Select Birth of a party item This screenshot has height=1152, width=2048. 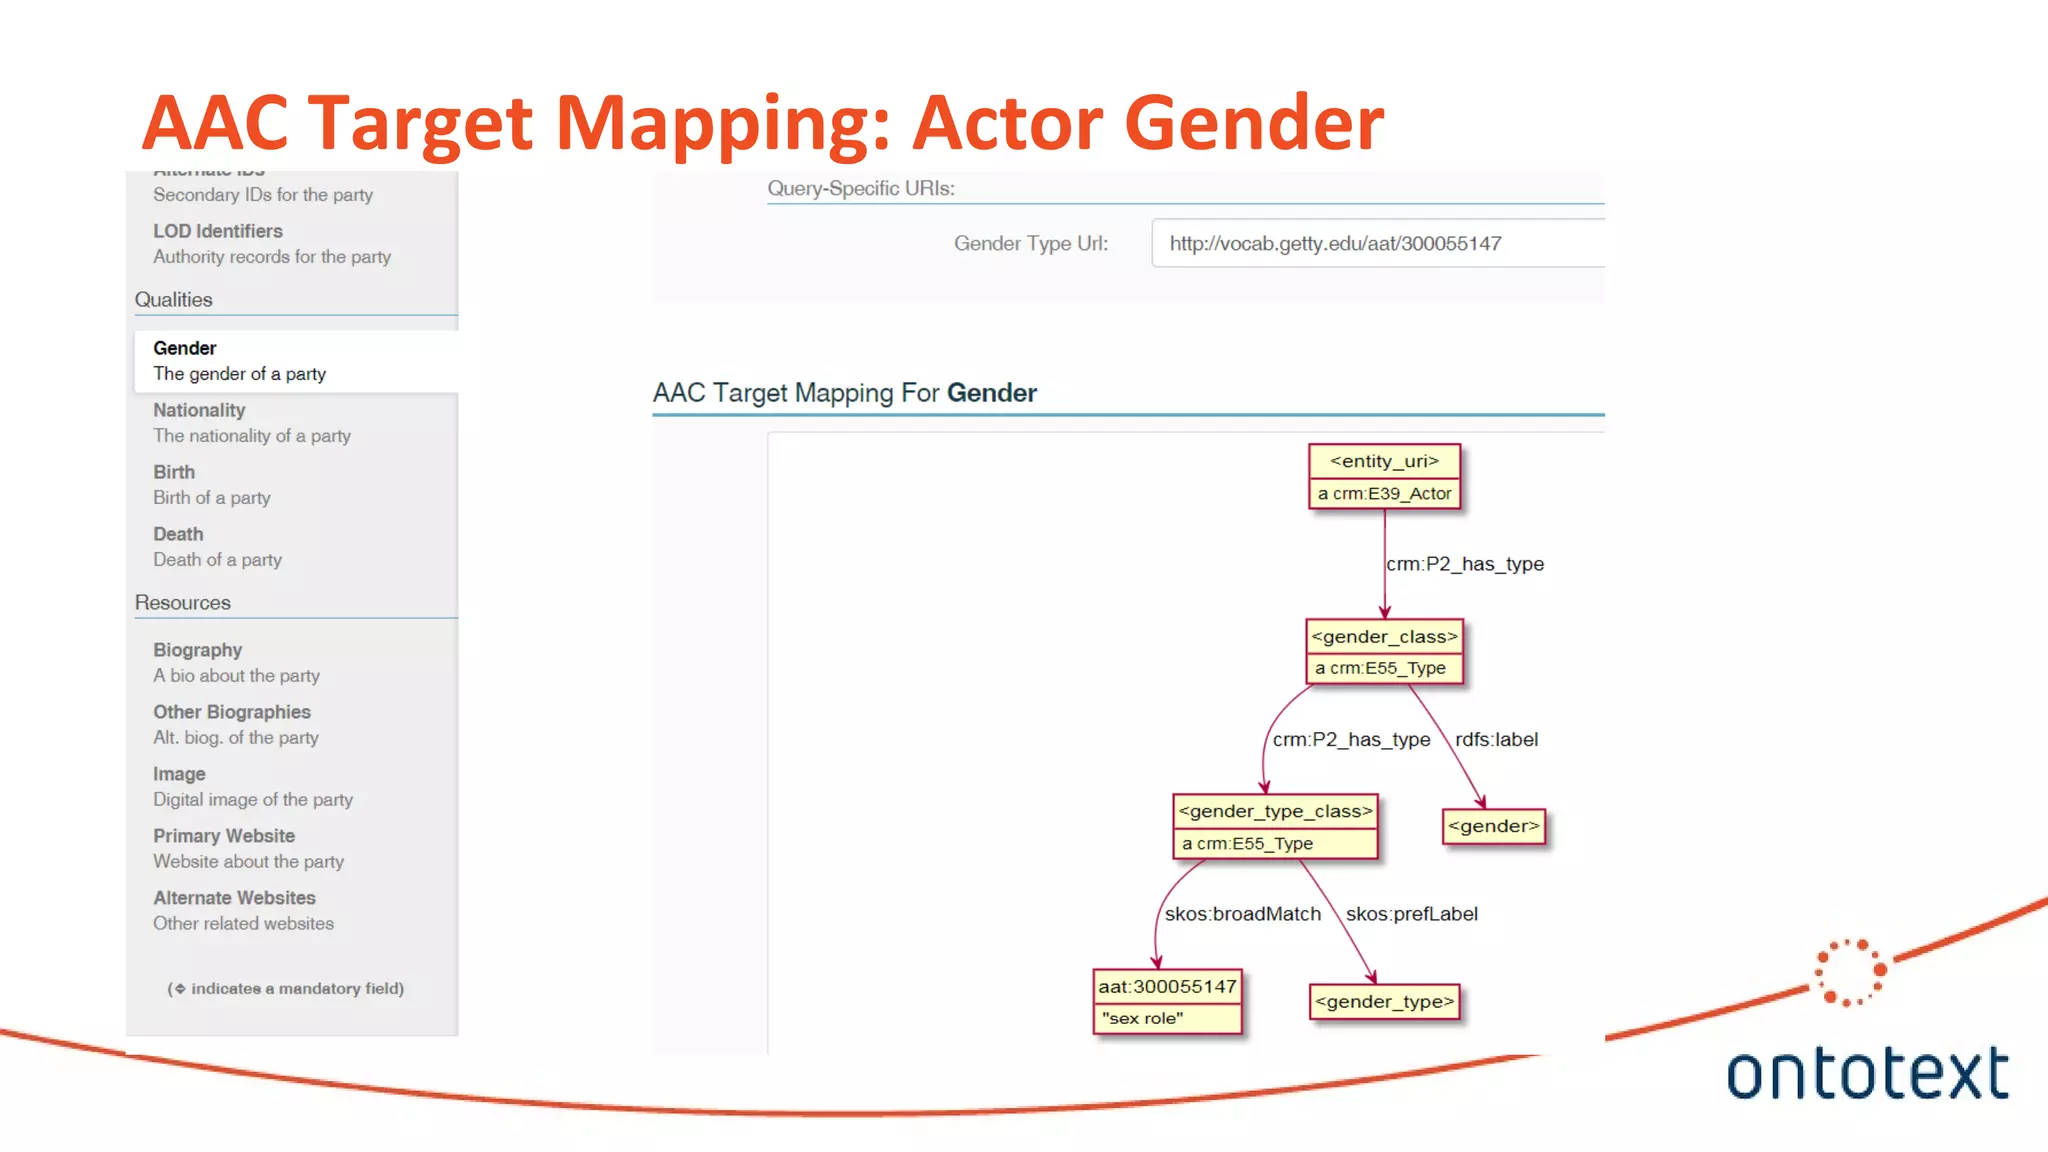tap(211, 485)
